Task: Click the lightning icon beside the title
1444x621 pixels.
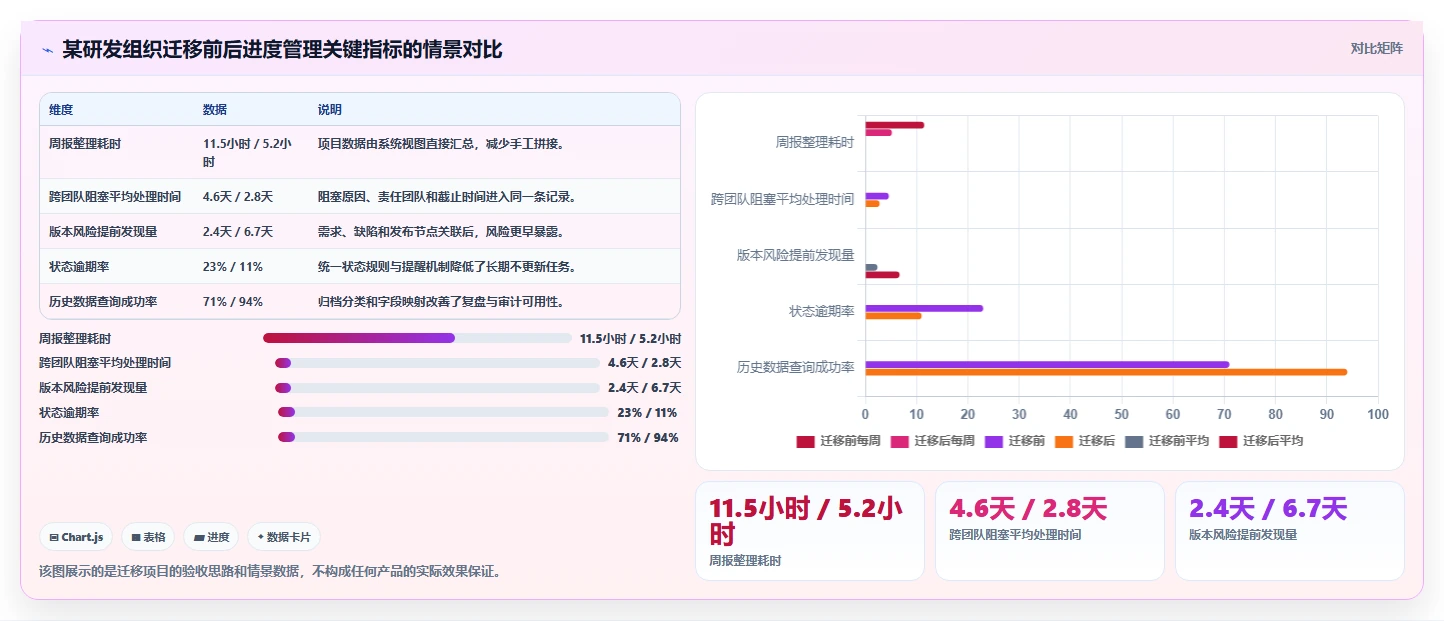Action: point(47,49)
